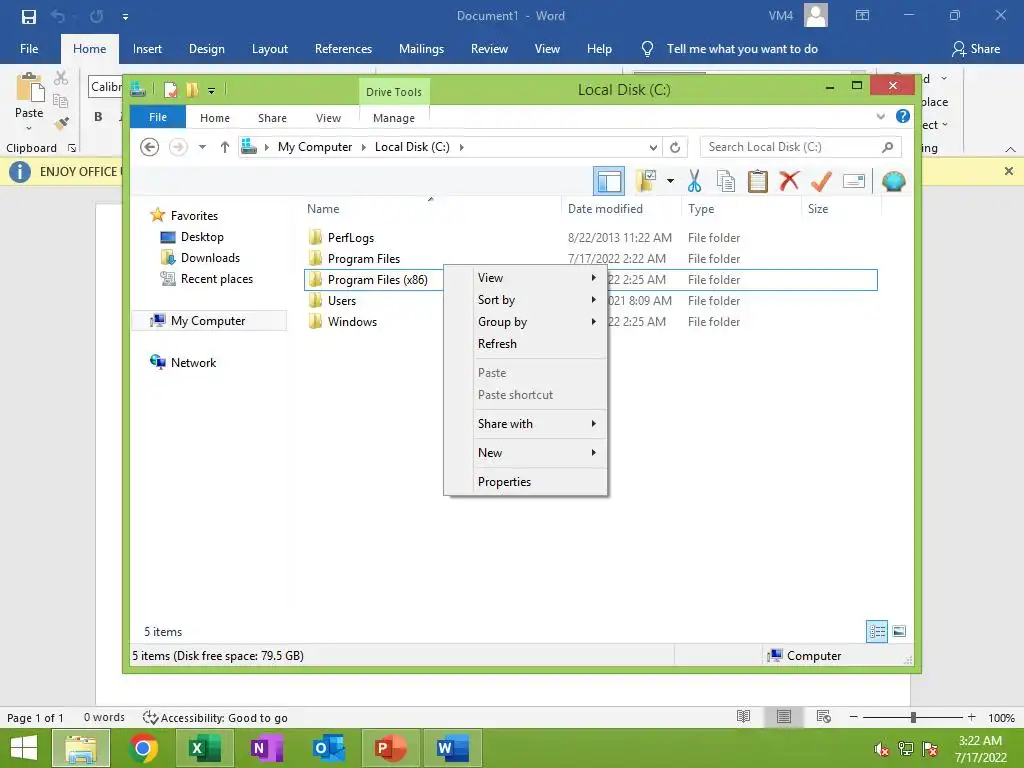Screen dimensions: 1024x768
Task: Click the up one level arrow
Action: [x=225, y=147]
